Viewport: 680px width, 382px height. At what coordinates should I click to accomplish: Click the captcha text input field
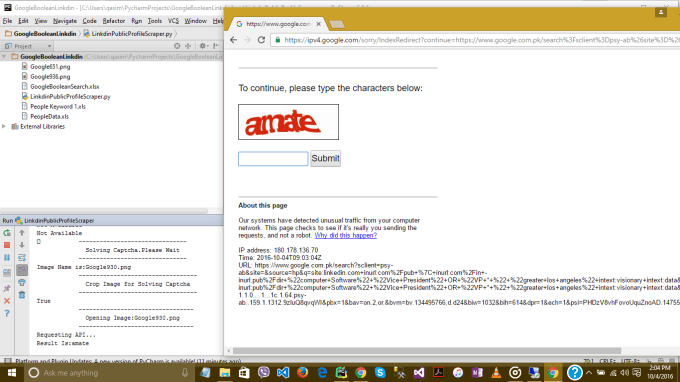[273, 159]
